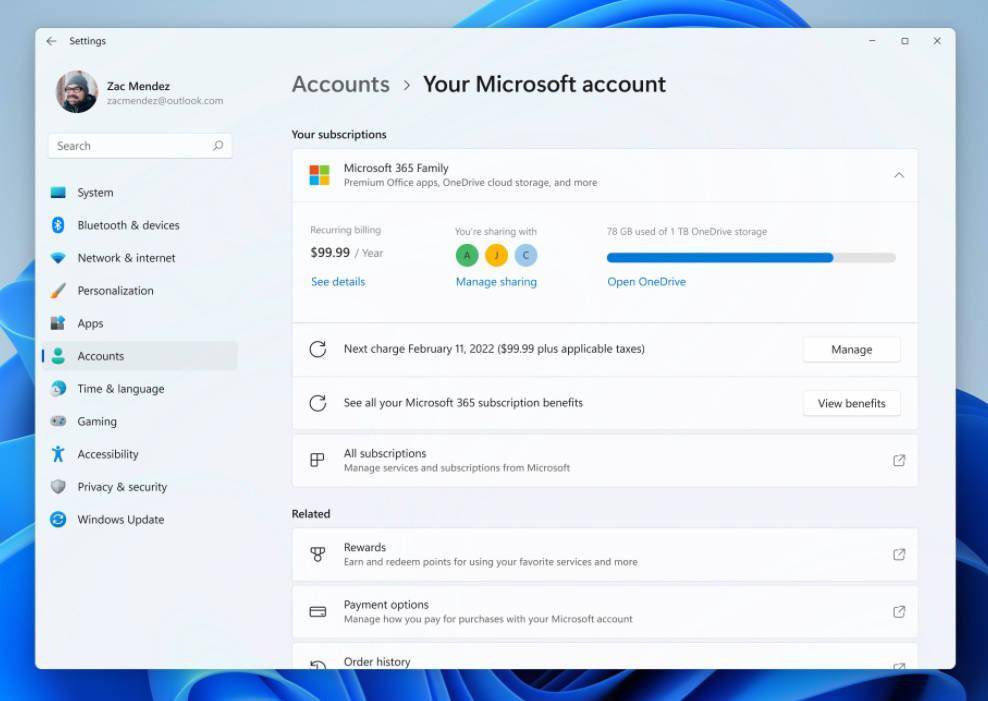
Task: Open Gaming settings
Action: click(97, 421)
